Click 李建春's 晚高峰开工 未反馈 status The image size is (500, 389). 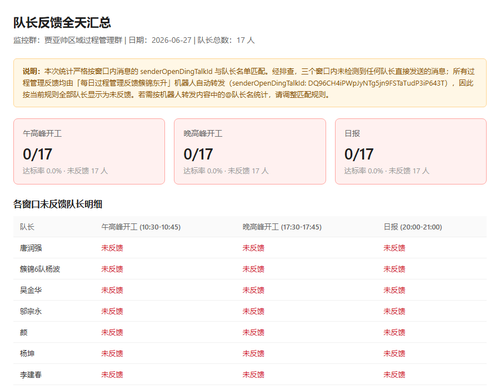coord(253,375)
